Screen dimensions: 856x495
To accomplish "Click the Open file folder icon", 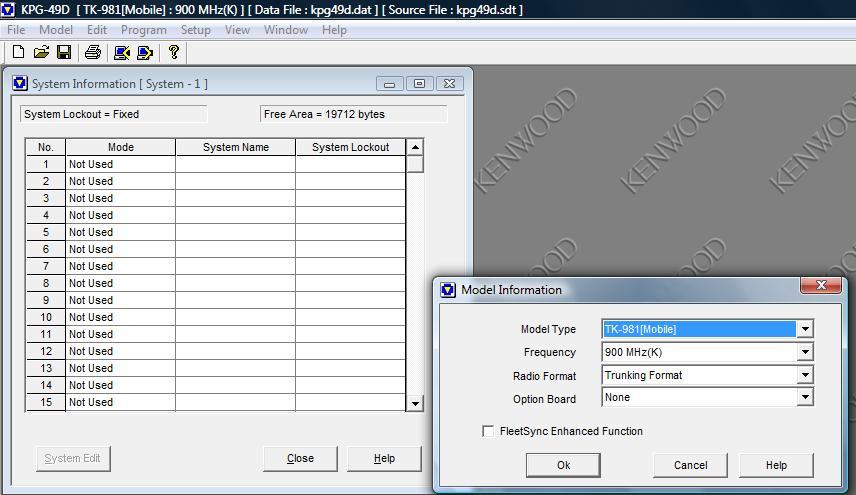I will point(41,52).
